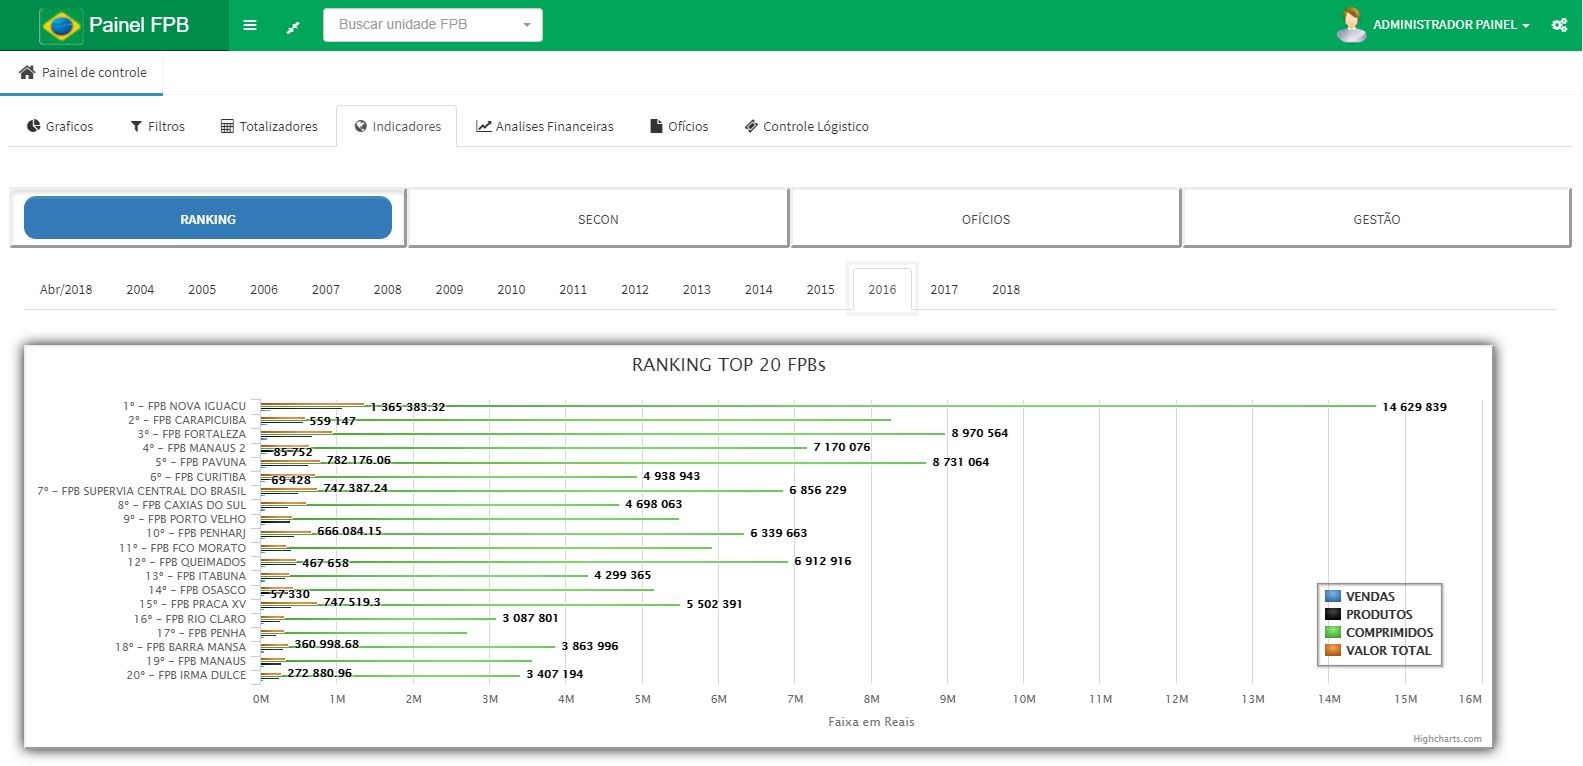1583x766 pixels.
Task: Click the home icon in breadcrumb
Action: pos(27,72)
